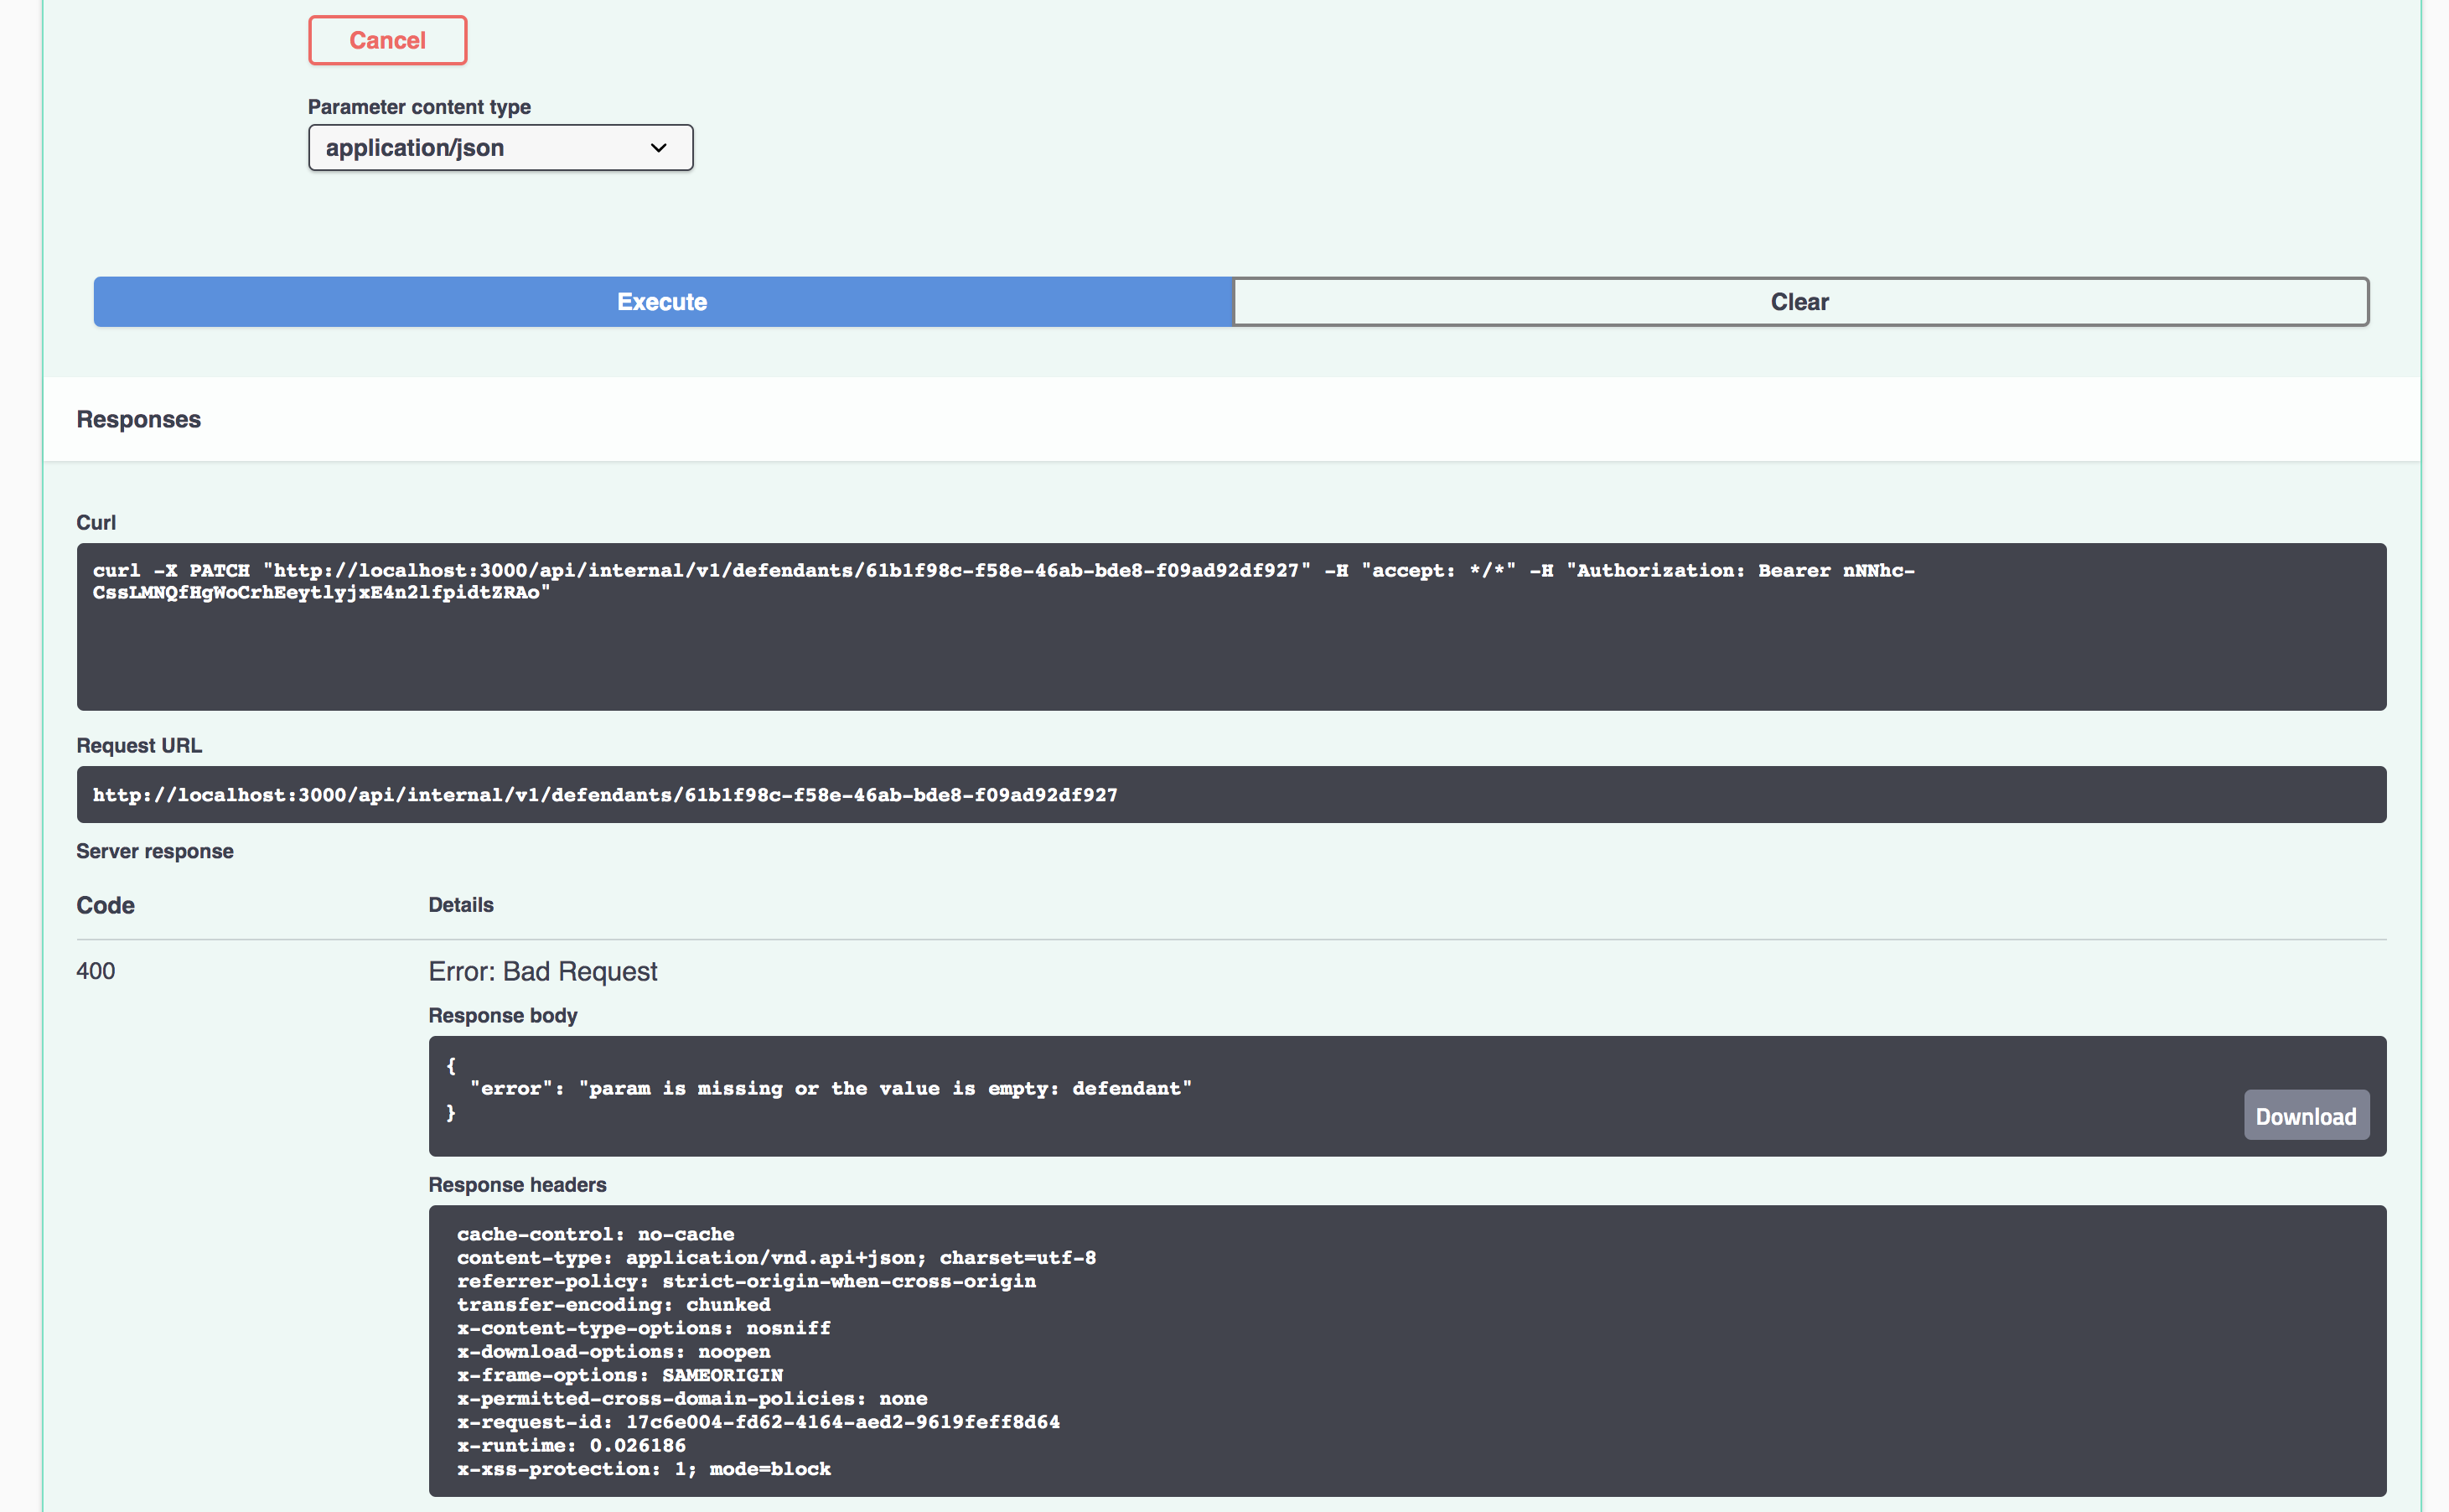Screen dimensions: 2449x1512
Task: Click the Code column header
Action: click(104, 905)
